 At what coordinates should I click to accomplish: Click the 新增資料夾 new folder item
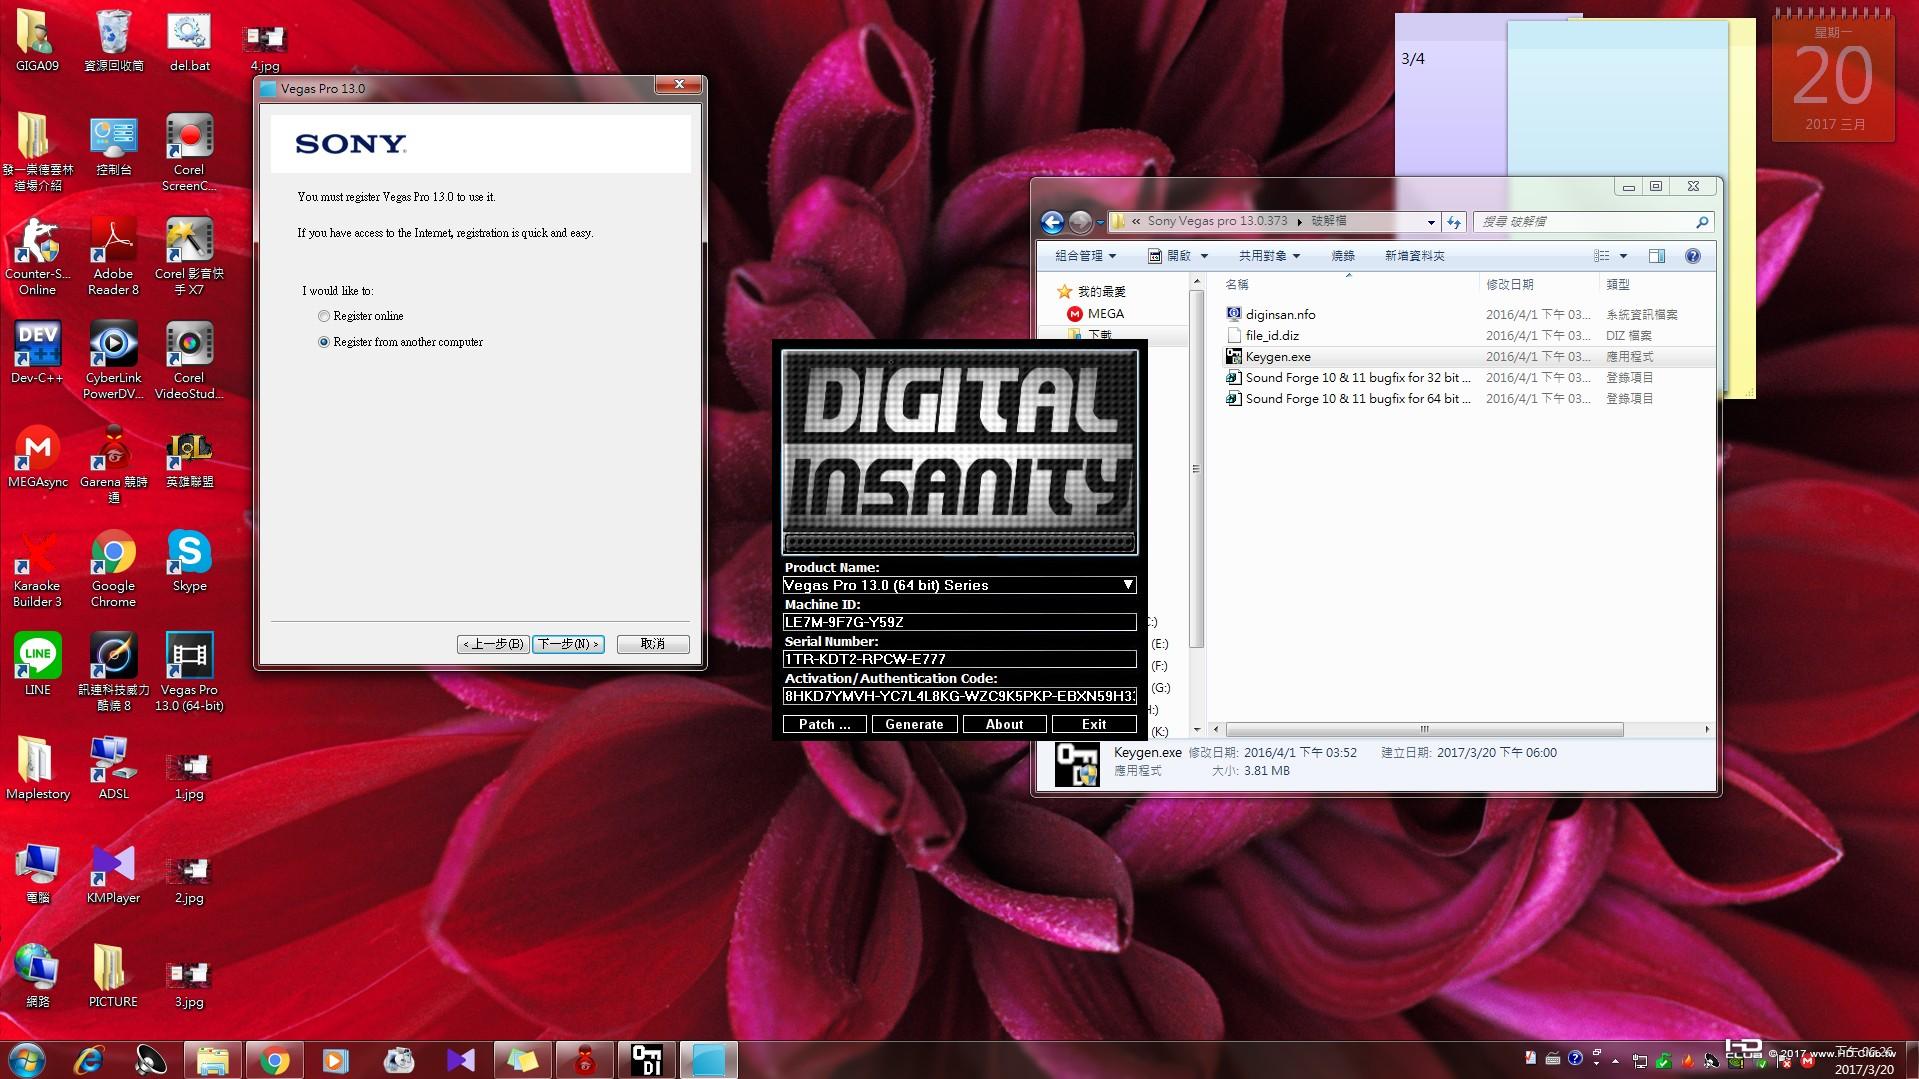click(x=1414, y=256)
